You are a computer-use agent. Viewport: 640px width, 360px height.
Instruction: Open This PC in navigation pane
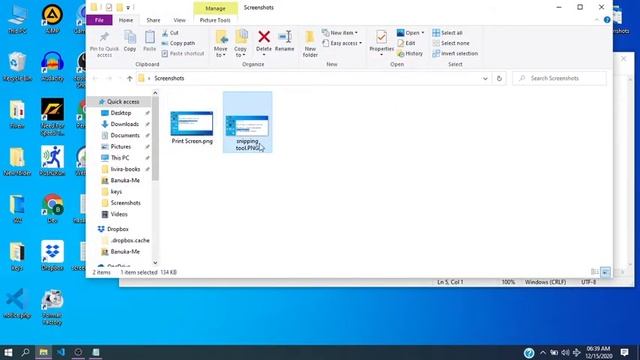120,158
